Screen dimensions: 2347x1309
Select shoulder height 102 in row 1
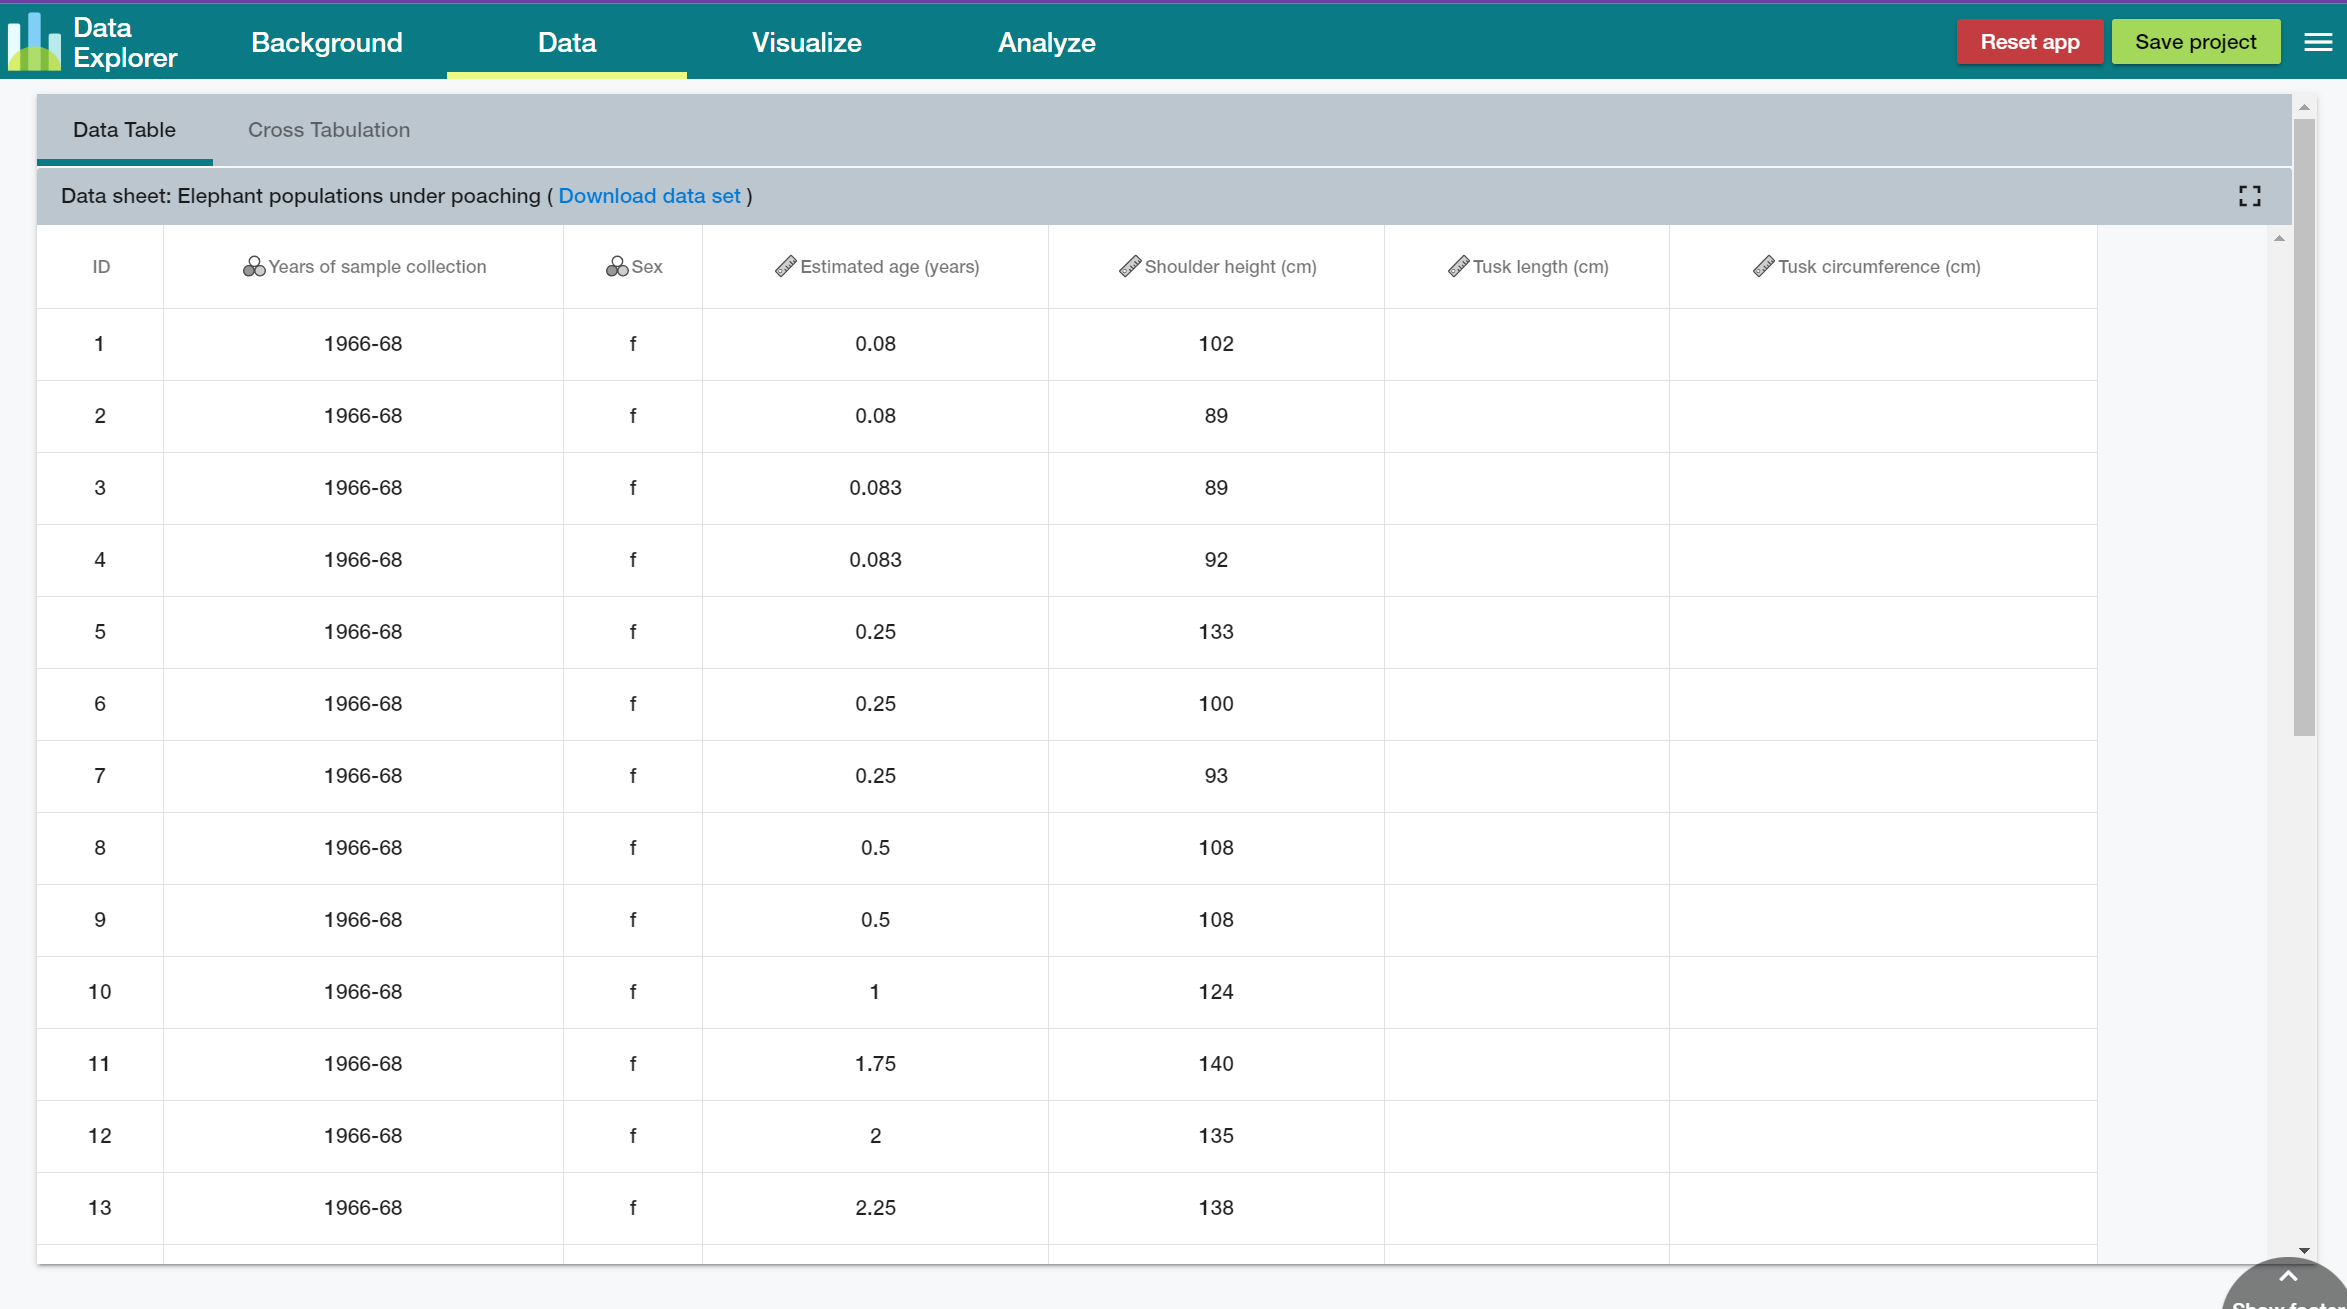pos(1216,344)
